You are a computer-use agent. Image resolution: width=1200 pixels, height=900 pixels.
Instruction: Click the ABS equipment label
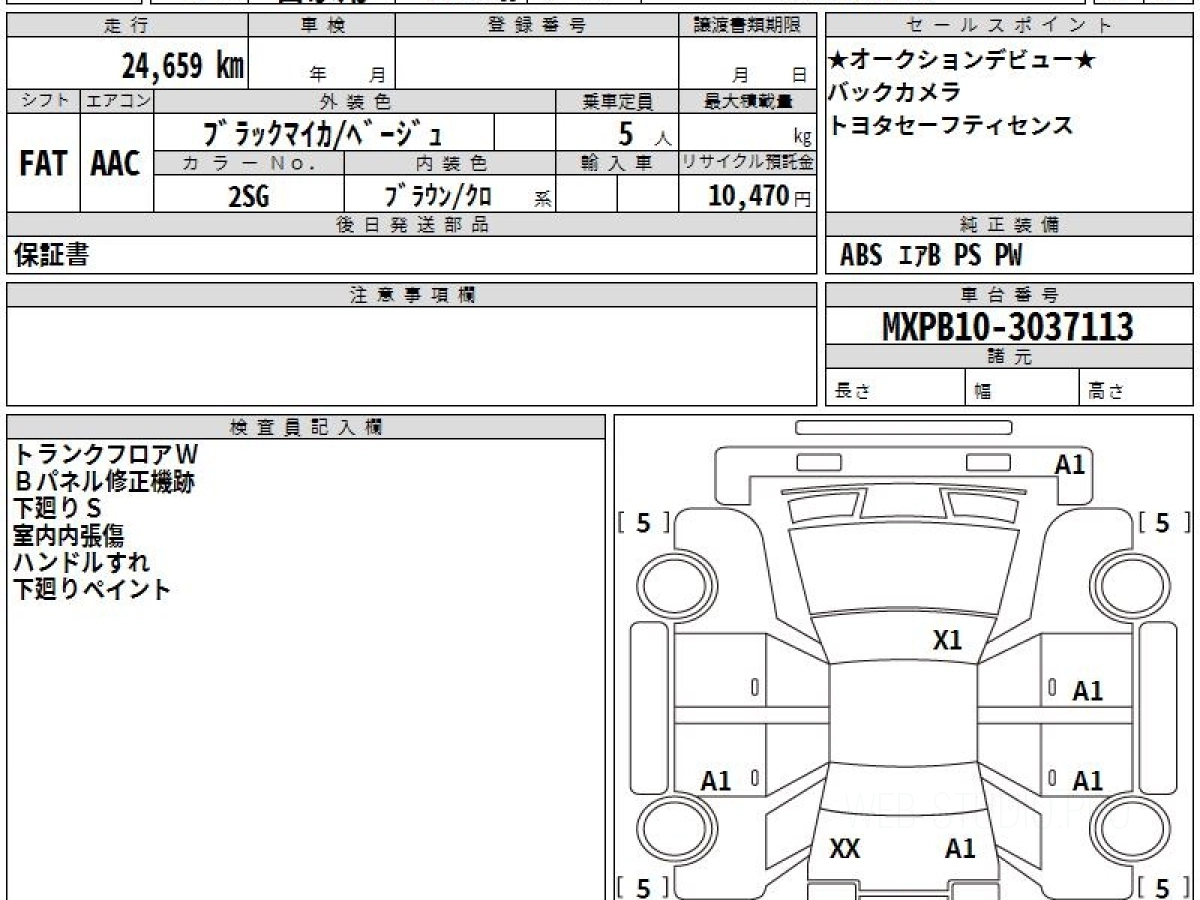(861, 256)
